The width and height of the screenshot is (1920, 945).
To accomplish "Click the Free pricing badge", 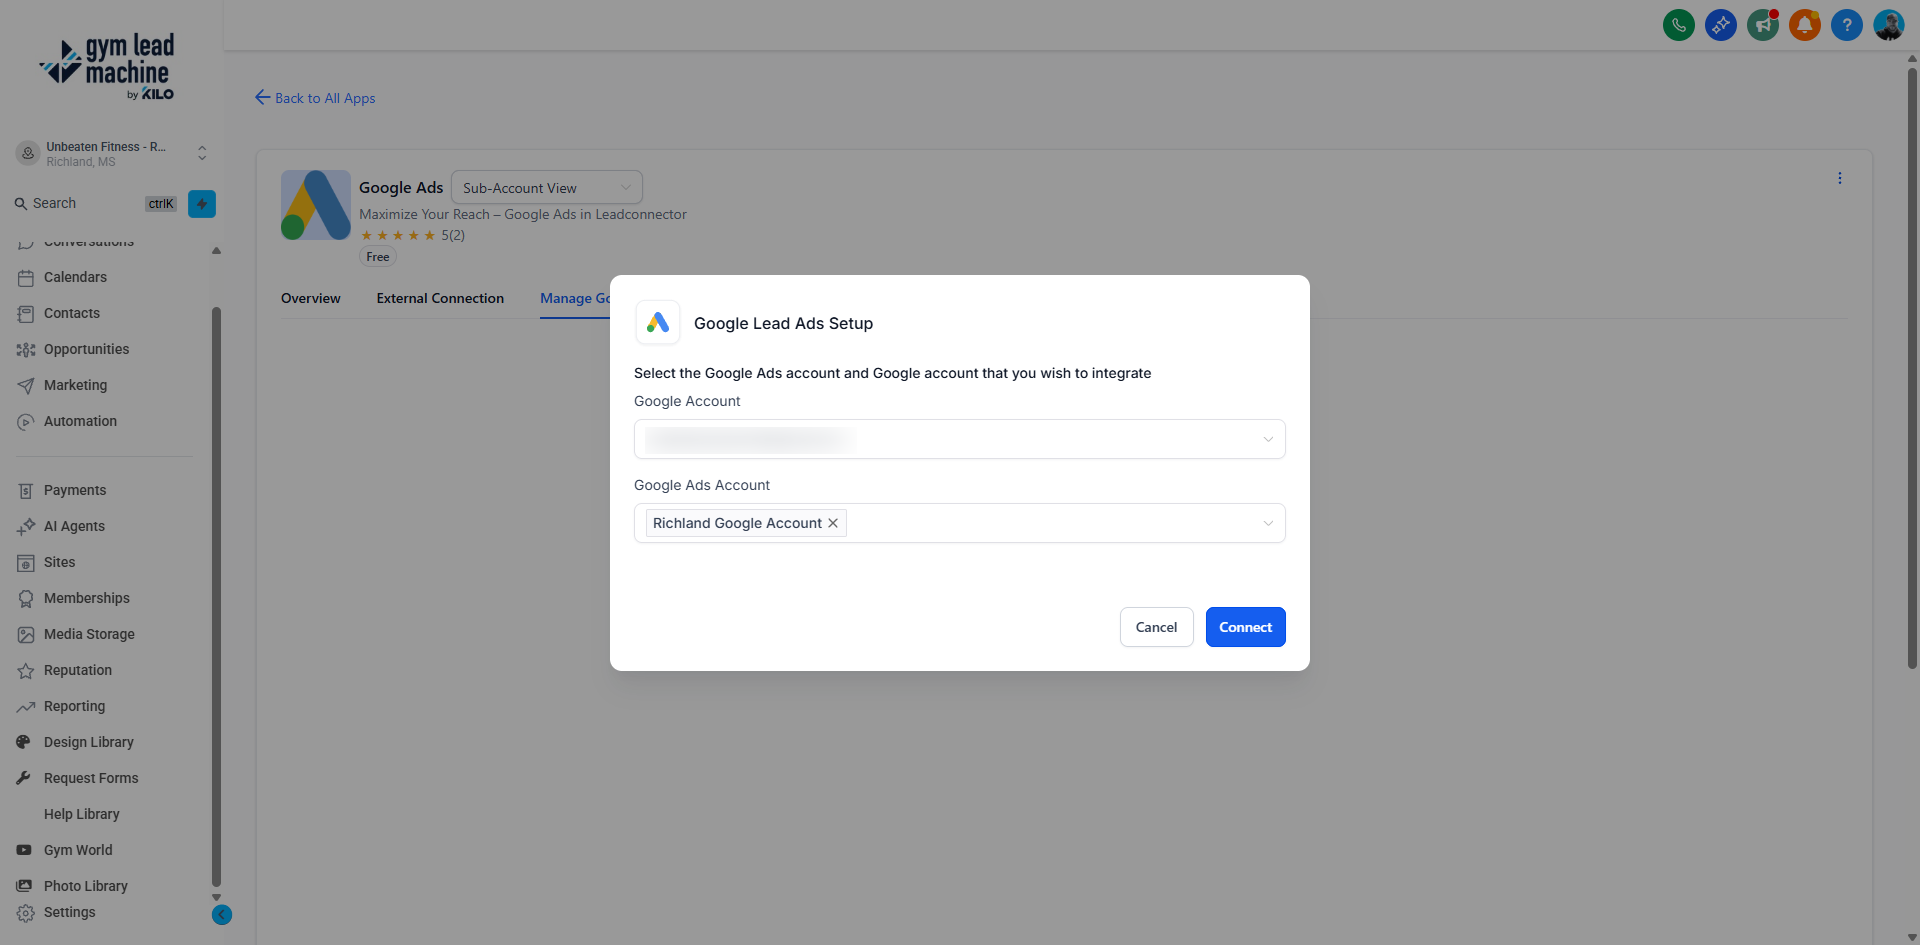I will (x=378, y=257).
